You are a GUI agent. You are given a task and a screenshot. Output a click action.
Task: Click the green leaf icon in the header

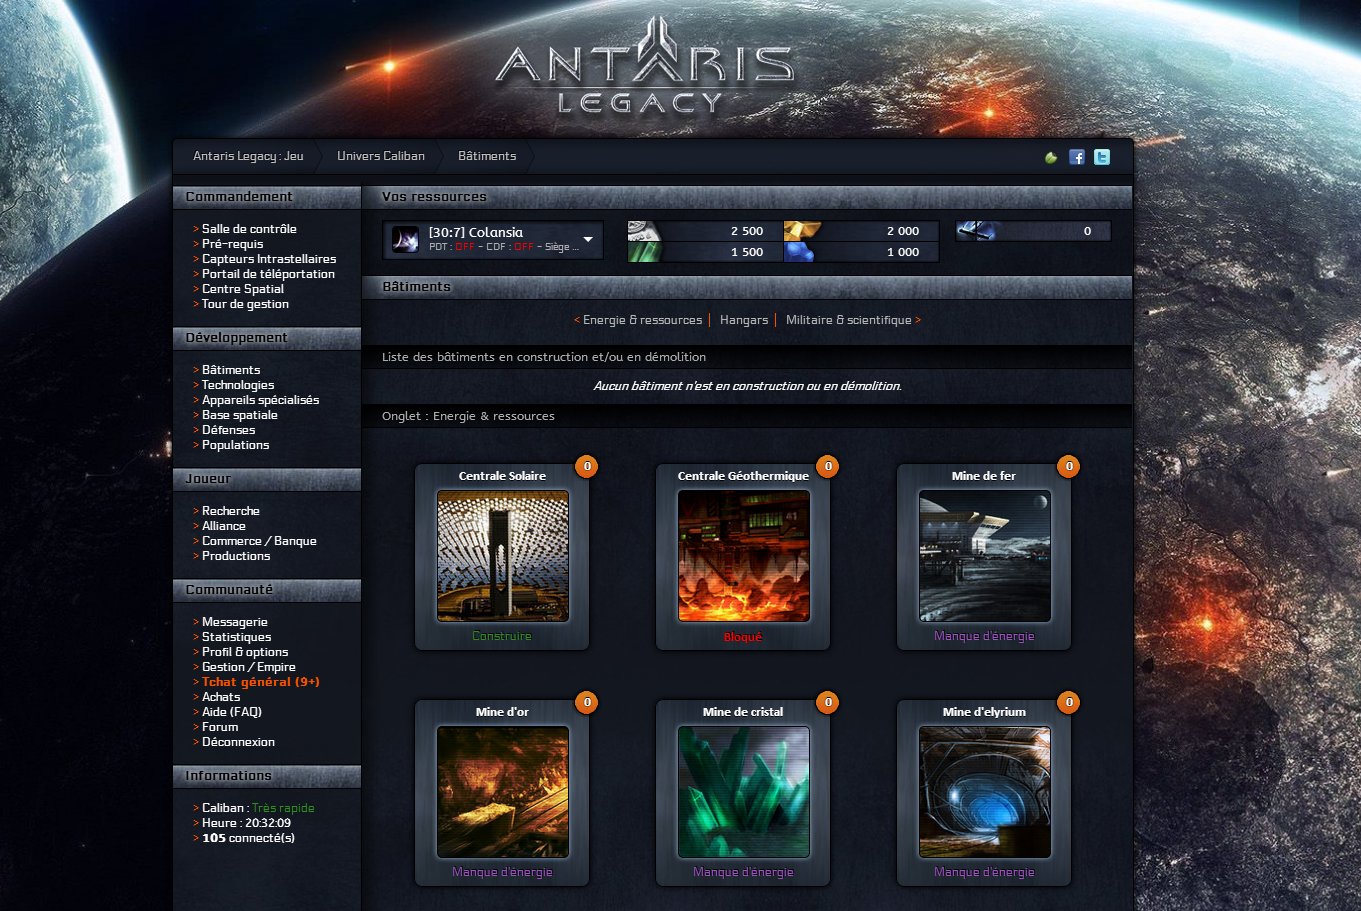1051,157
